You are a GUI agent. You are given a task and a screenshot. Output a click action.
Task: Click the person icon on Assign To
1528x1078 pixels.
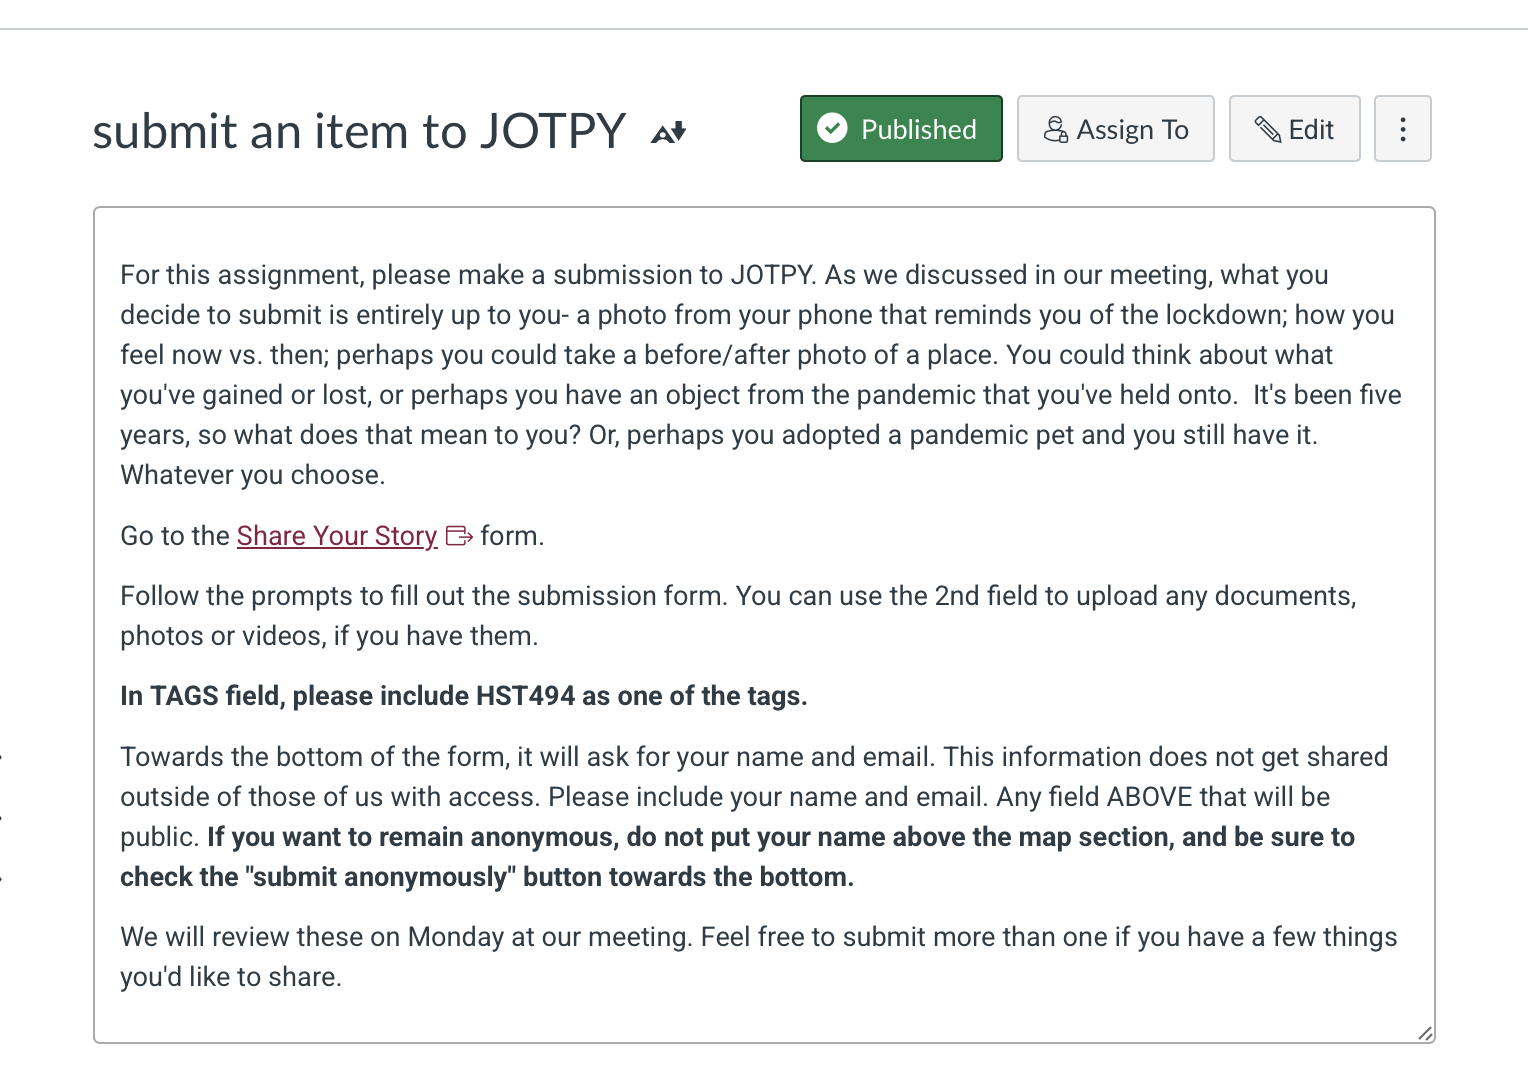pyautogui.click(x=1055, y=129)
